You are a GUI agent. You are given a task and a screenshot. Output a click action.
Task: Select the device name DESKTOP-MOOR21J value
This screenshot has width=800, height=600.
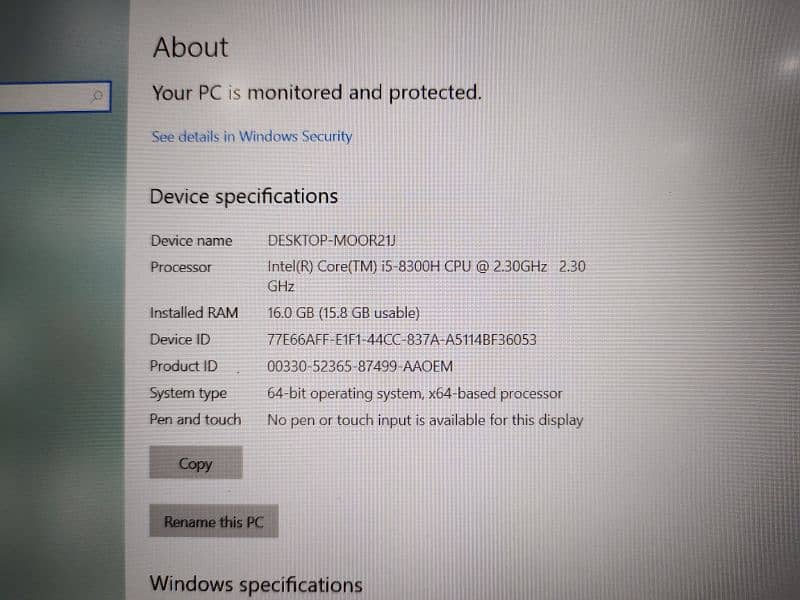(x=332, y=240)
